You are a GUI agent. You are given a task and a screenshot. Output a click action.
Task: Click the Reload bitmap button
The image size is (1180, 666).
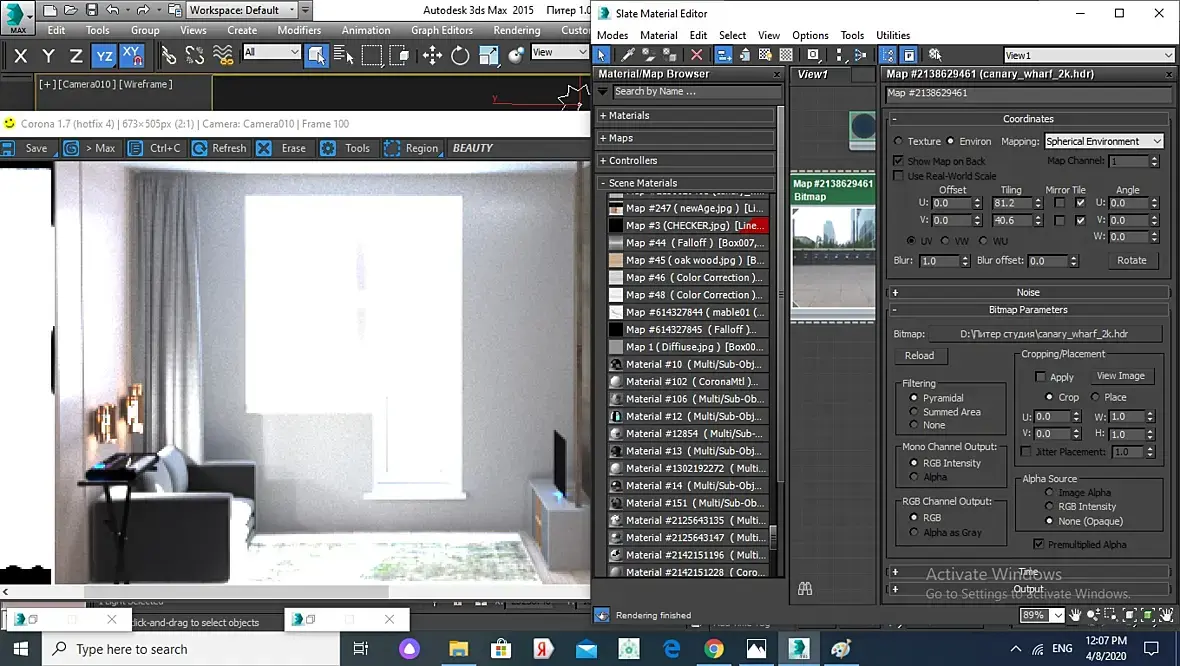click(x=920, y=355)
